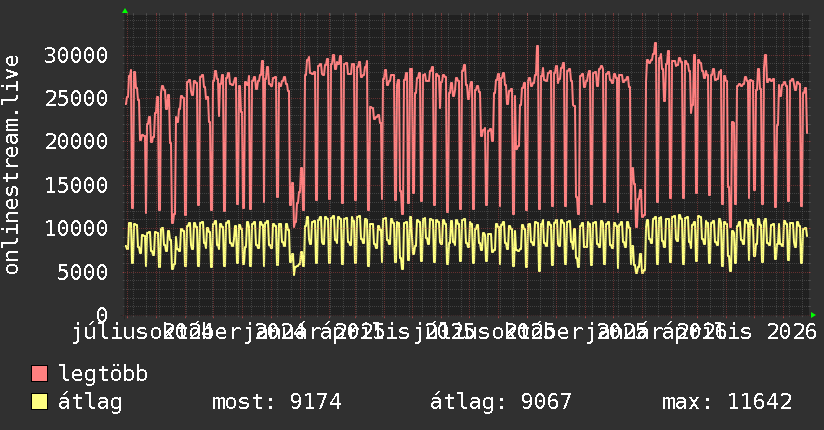Viewport: 824px width, 430px height.
Task: Select the 'átlag' legend label beside yellow swatch
Action: (90, 402)
